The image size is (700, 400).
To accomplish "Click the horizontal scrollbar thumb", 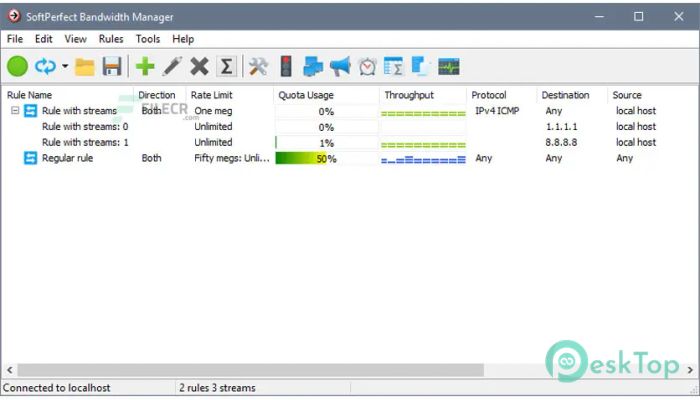I will tap(250, 370).
